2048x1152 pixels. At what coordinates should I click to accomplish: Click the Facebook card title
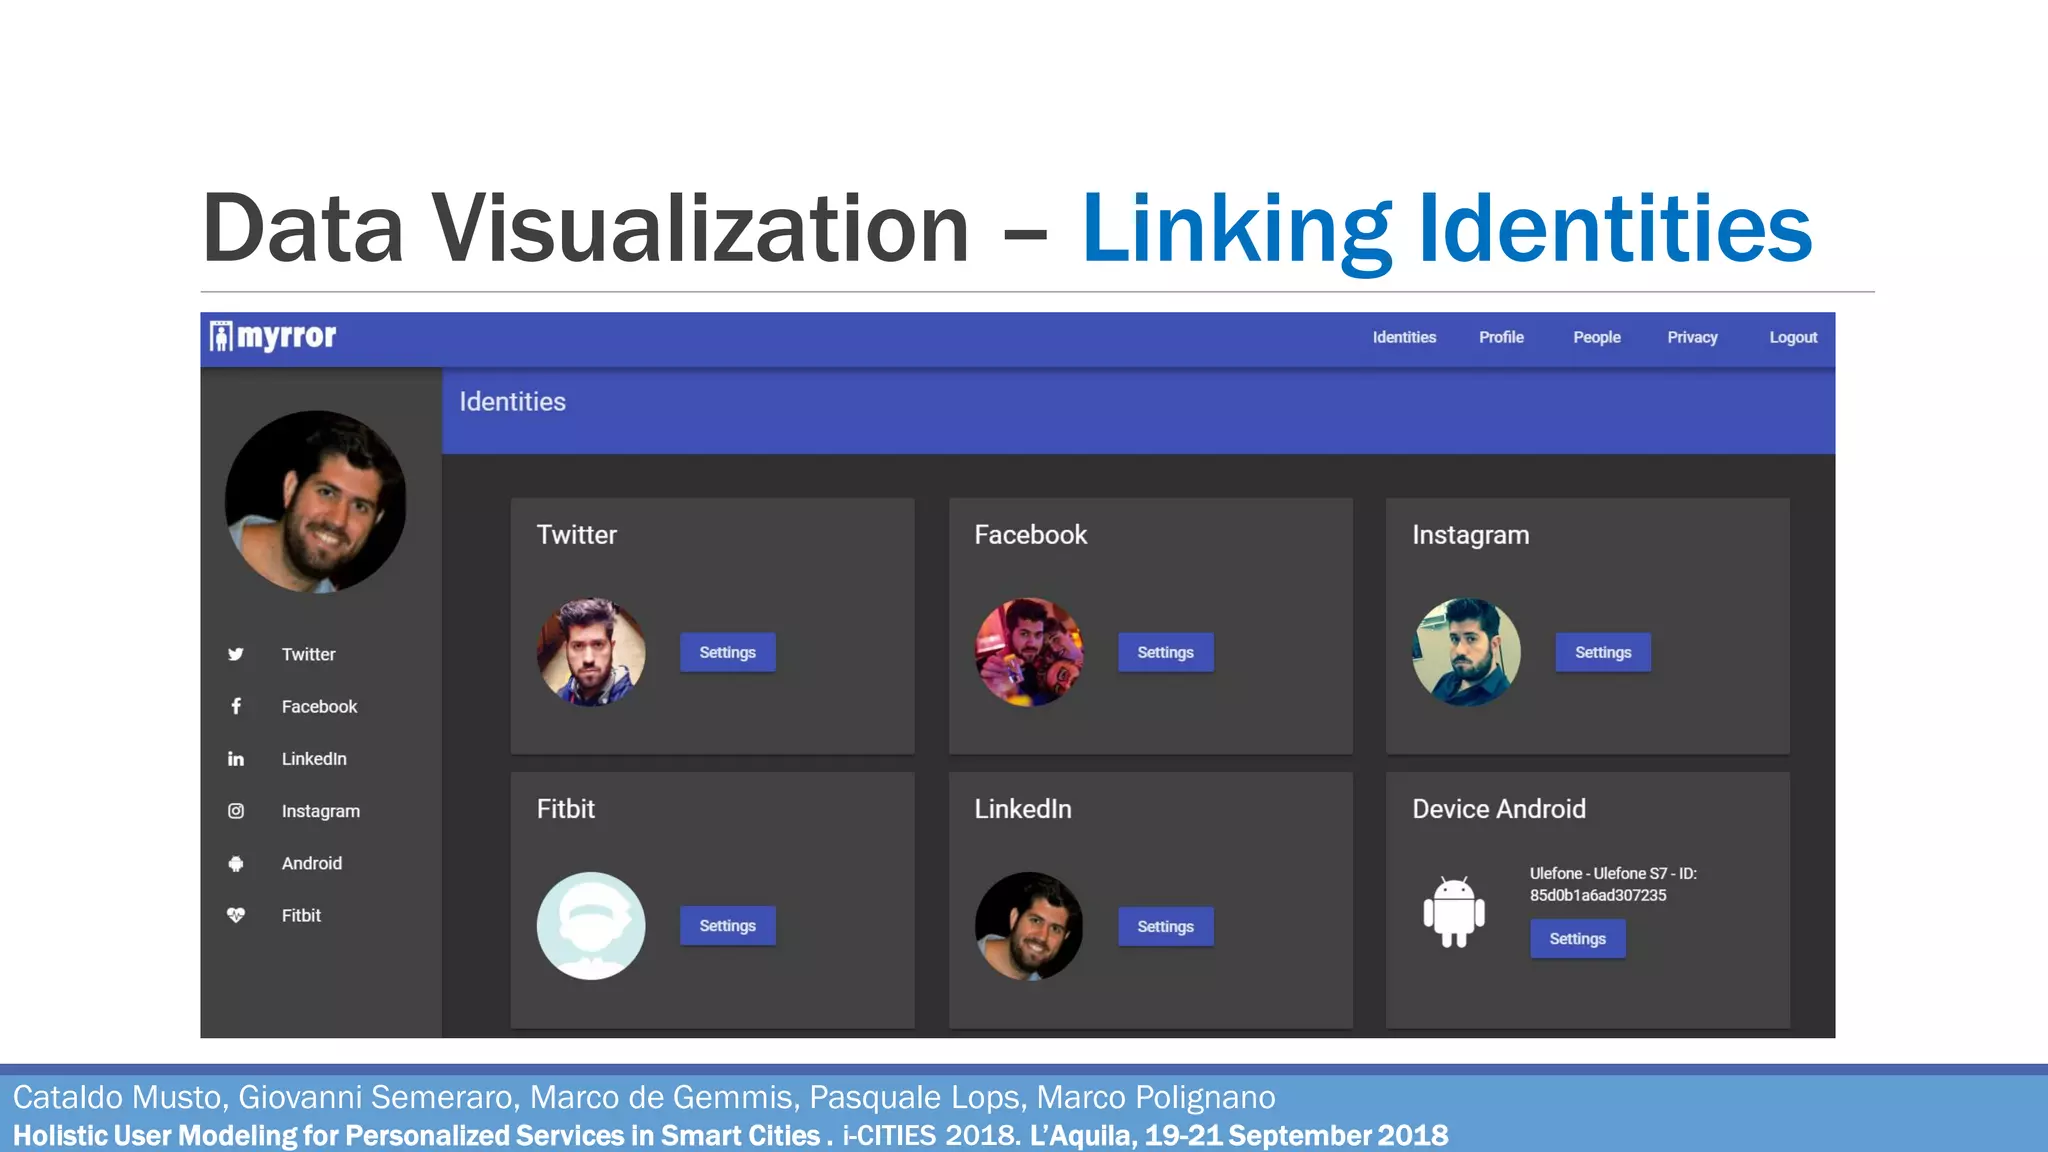point(1031,534)
